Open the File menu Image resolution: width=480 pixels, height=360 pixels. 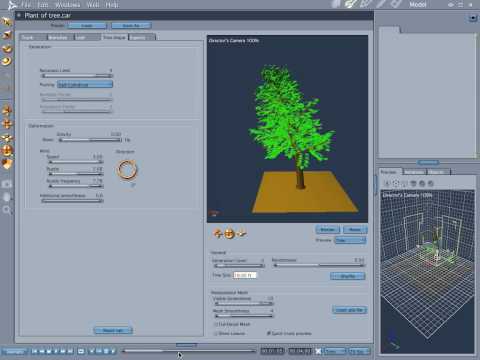pyautogui.click(x=26, y=5)
